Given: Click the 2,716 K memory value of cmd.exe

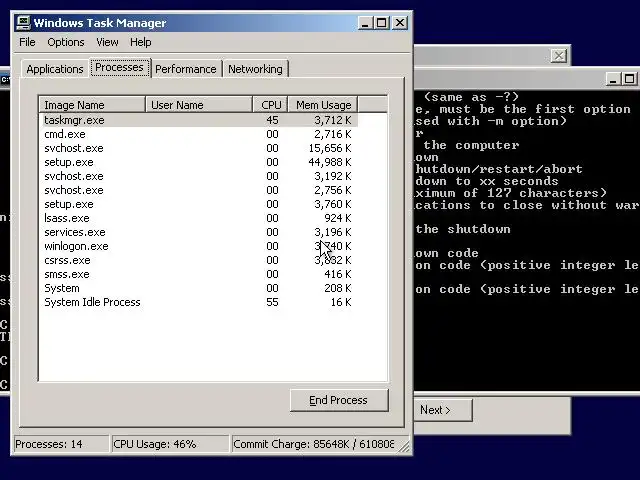Looking at the screenshot, I should 333,134.
